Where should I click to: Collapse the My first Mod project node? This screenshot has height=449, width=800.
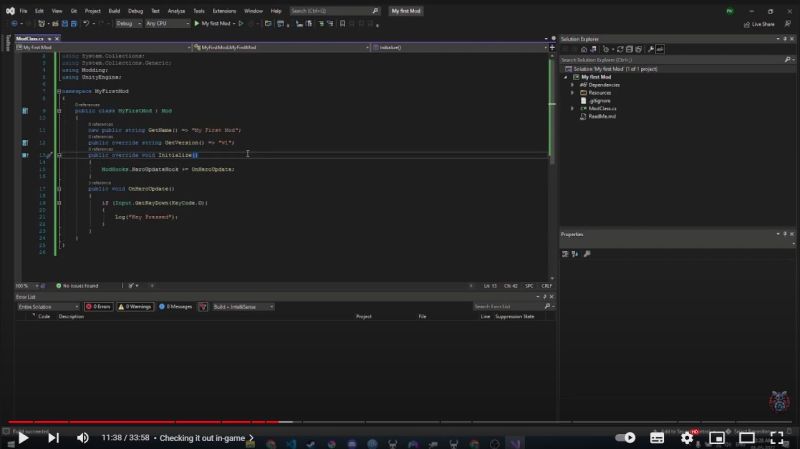pyautogui.click(x=565, y=77)
